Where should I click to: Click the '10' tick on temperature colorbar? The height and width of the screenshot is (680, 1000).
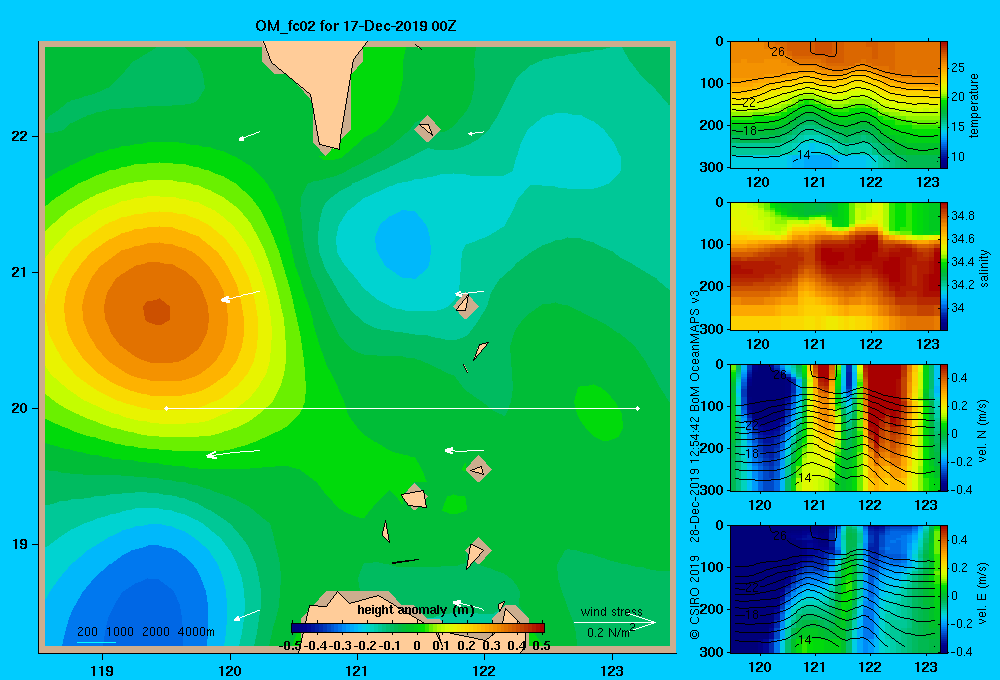point(957,156)
